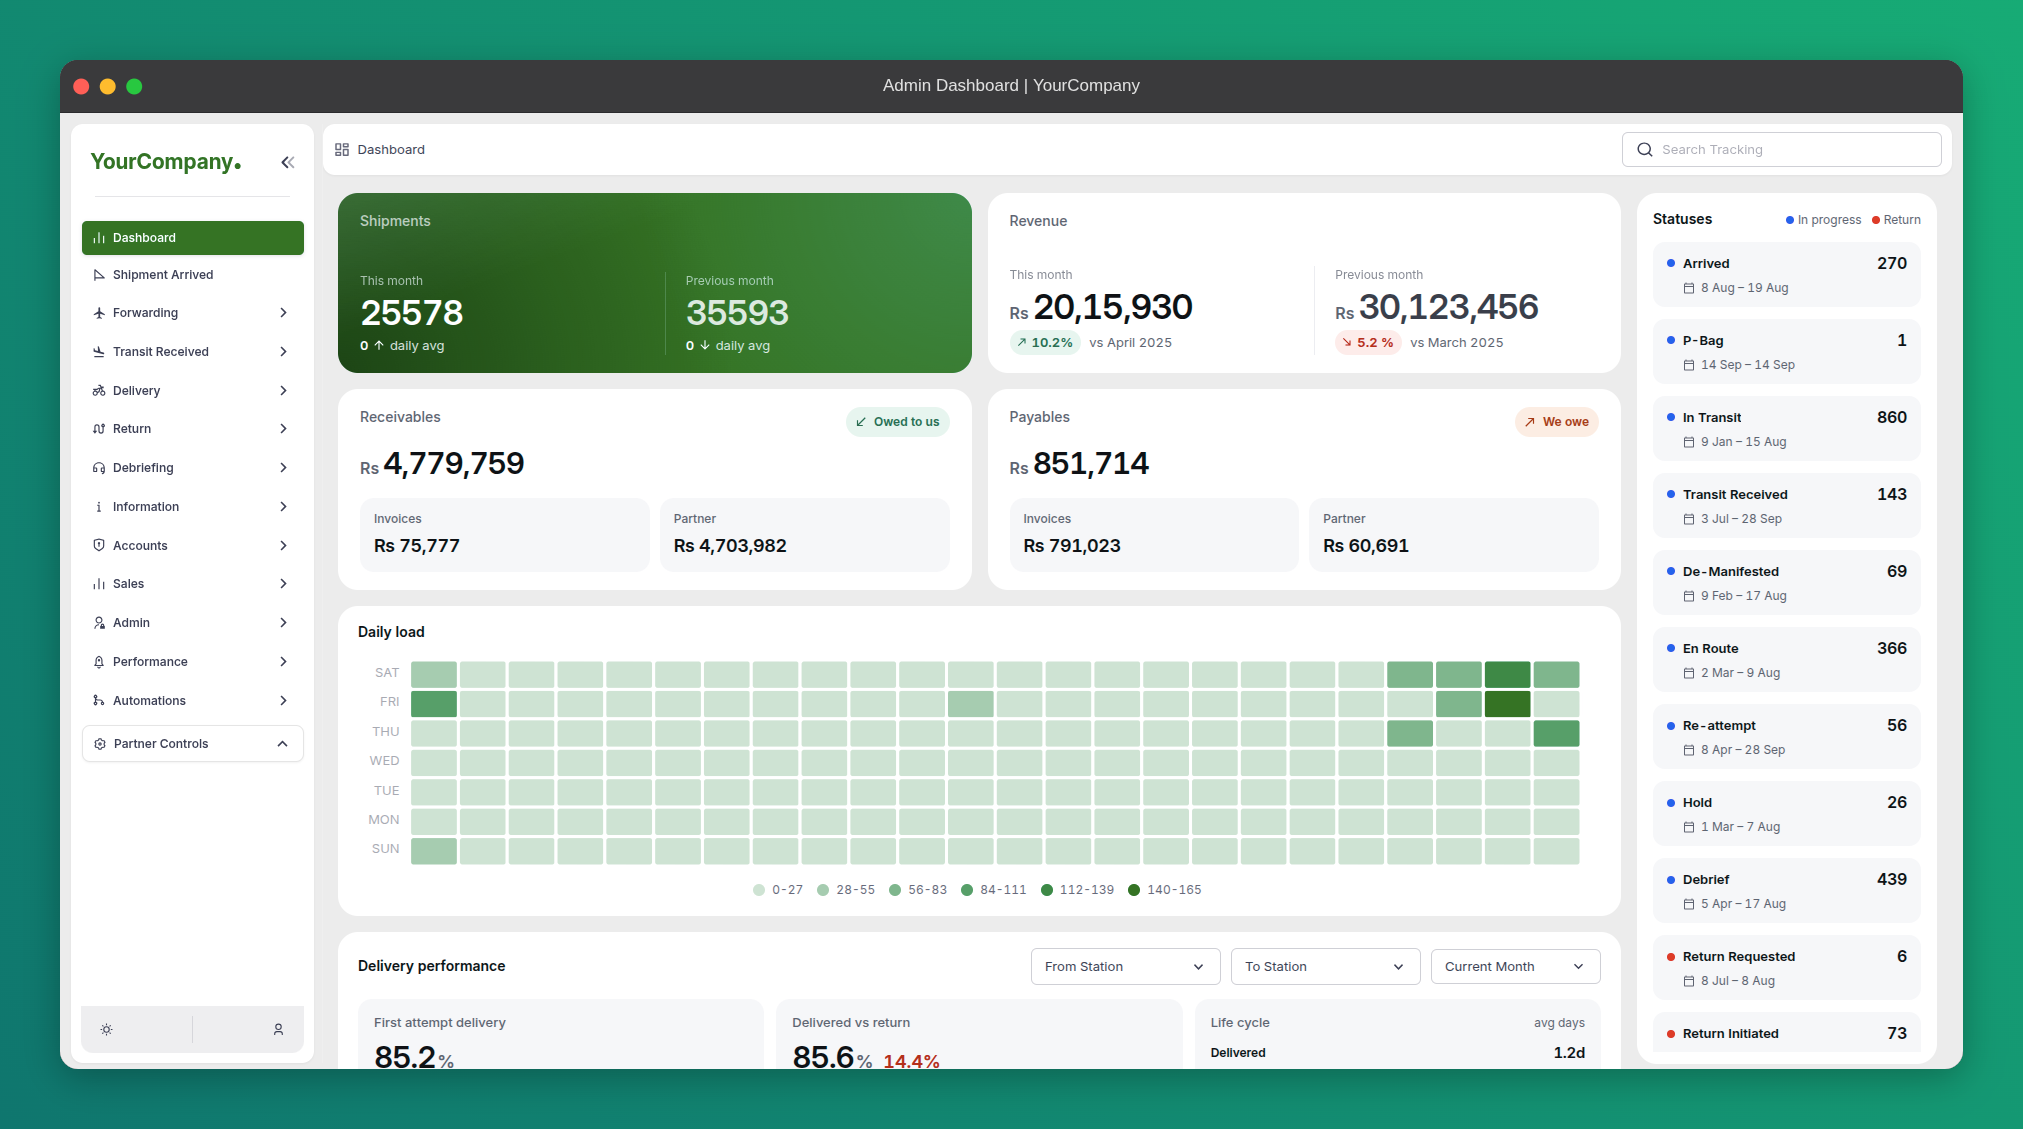
Task: Open the From Station dropdown
Action: coord(1125,967)
